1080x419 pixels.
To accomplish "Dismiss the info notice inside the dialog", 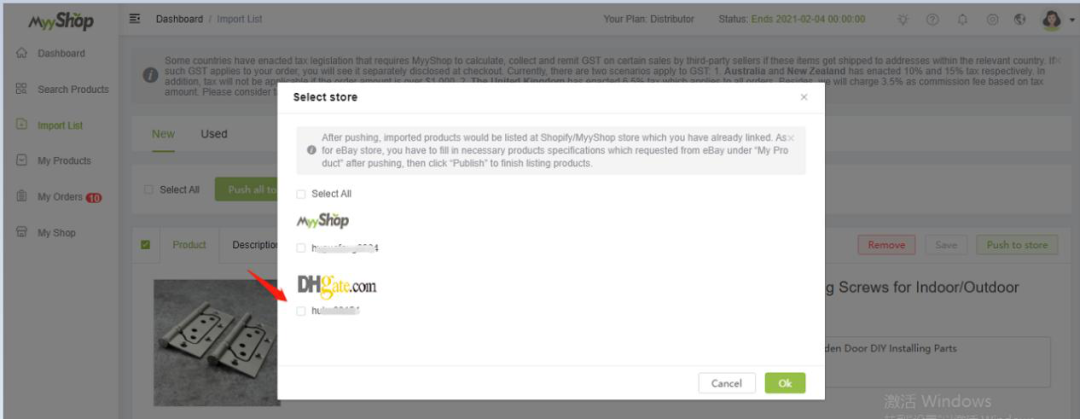I will pyautogui.click(x=791, y=138).
